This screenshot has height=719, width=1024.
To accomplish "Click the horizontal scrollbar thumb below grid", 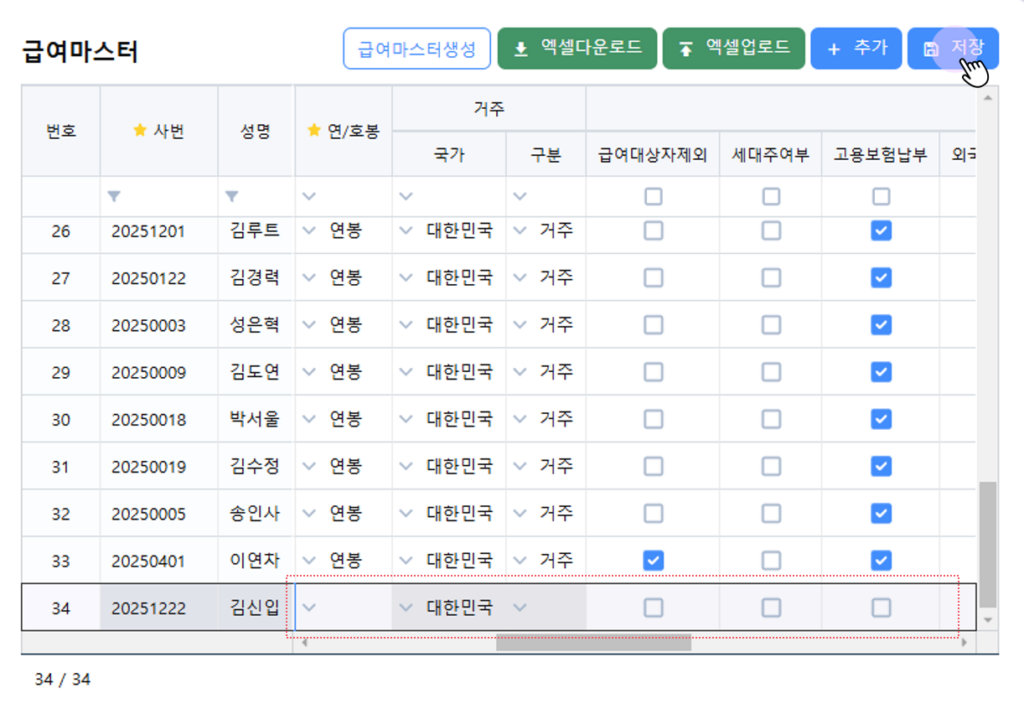I will 593,643.
